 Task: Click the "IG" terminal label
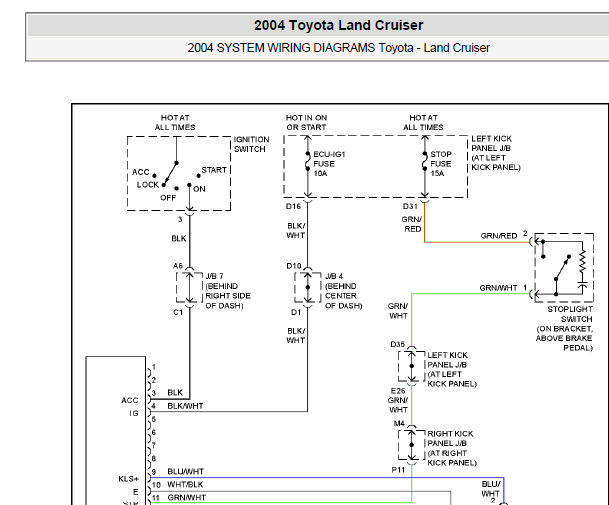coord(134,413)
